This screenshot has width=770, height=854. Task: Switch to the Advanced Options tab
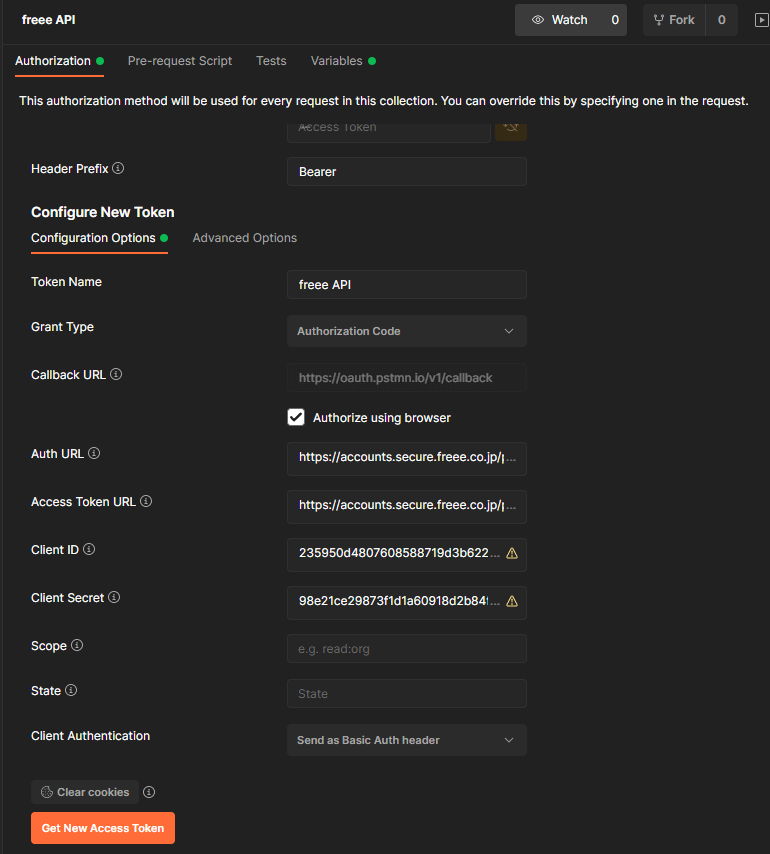pos(245,238)
